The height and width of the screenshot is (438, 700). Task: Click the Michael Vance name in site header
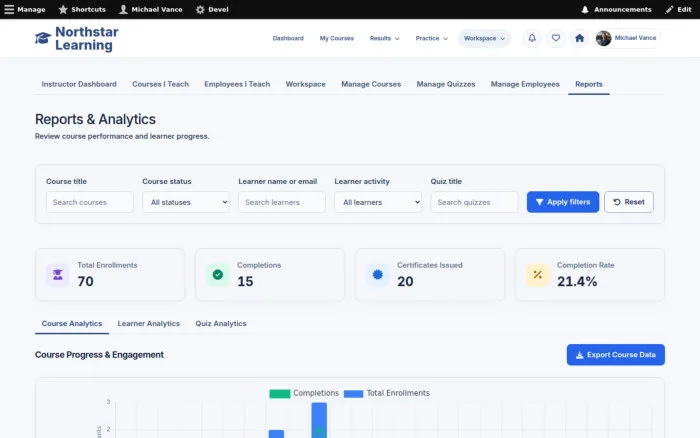point(635,38)
